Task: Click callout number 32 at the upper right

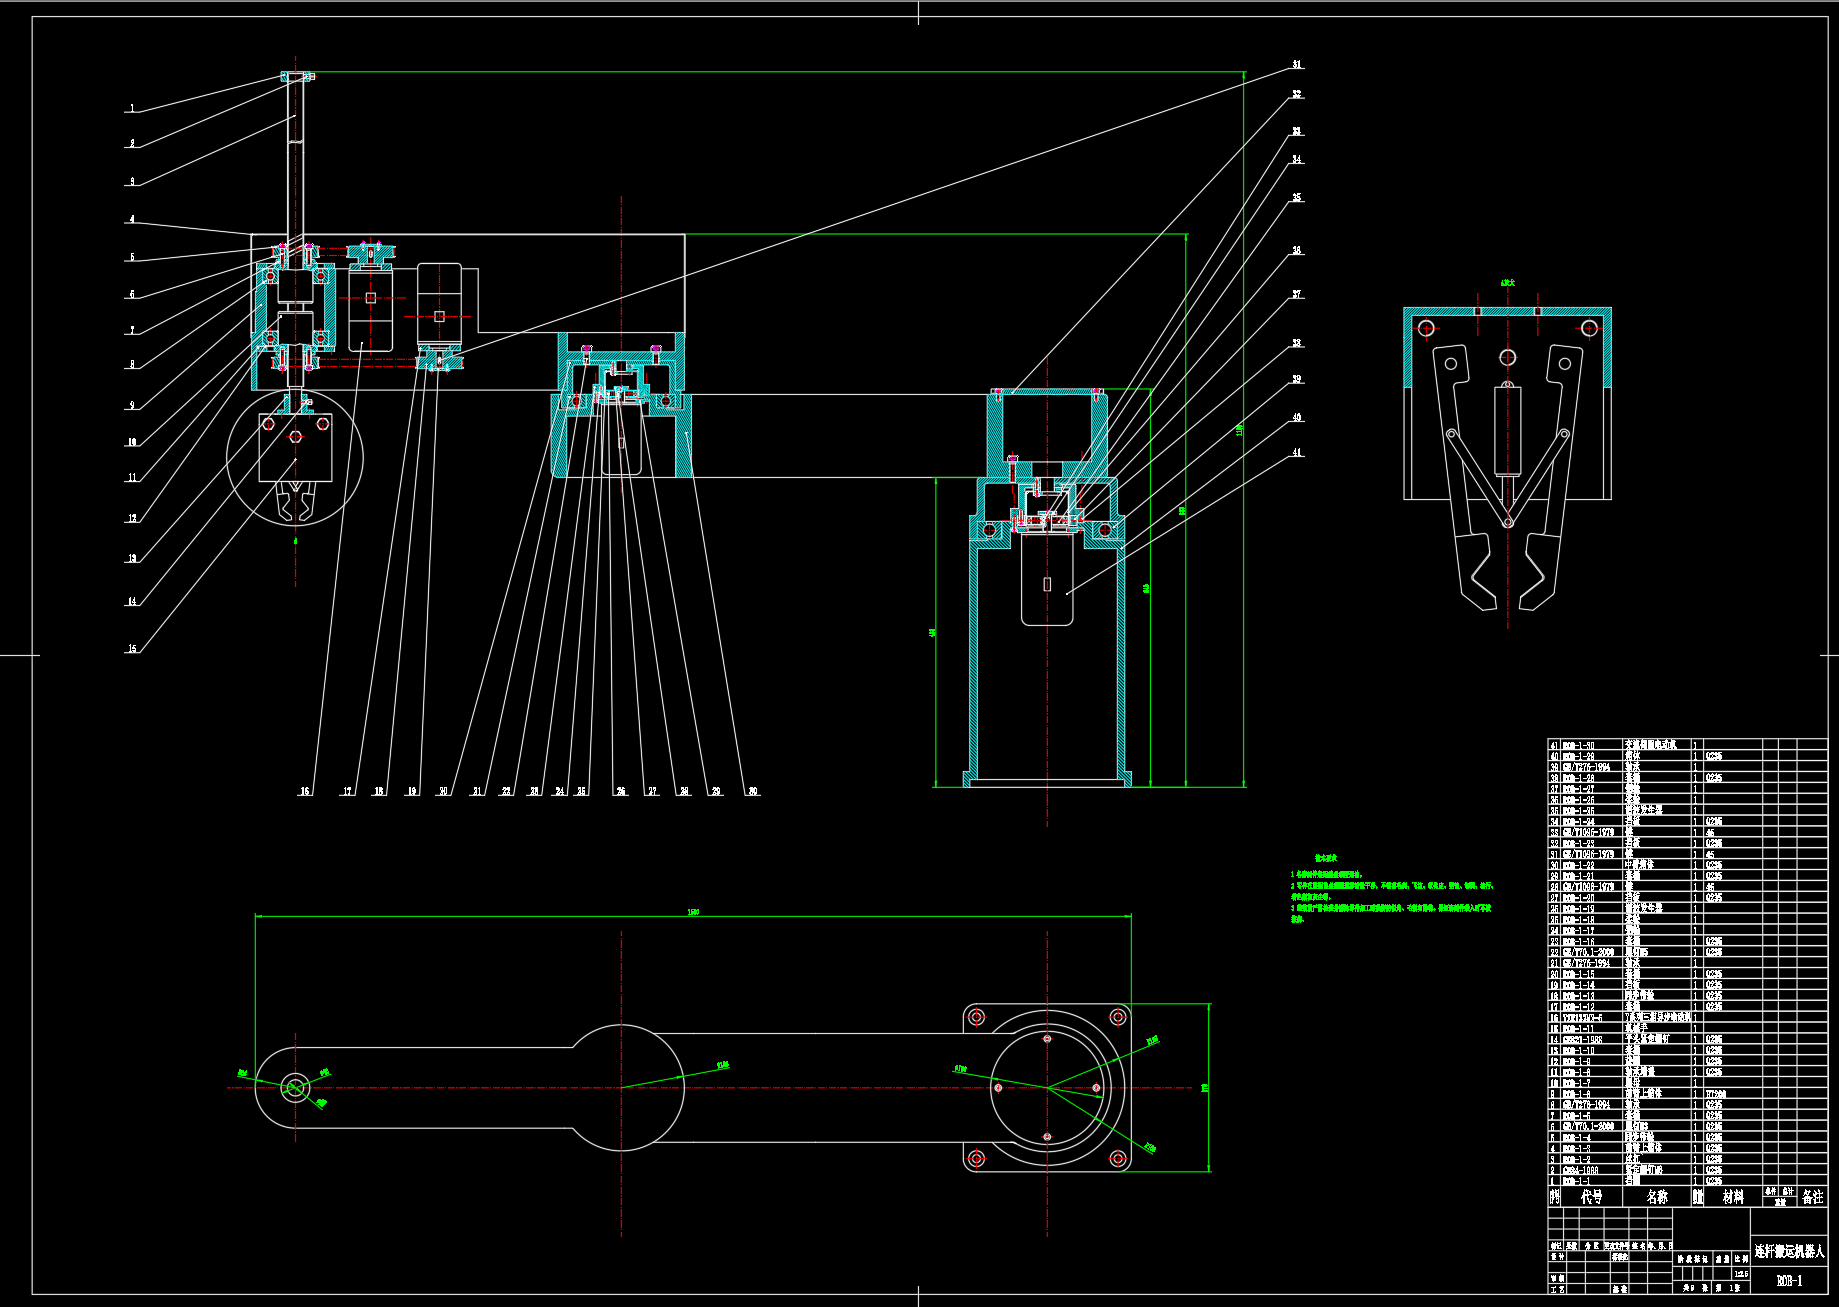Action: 1297,94
